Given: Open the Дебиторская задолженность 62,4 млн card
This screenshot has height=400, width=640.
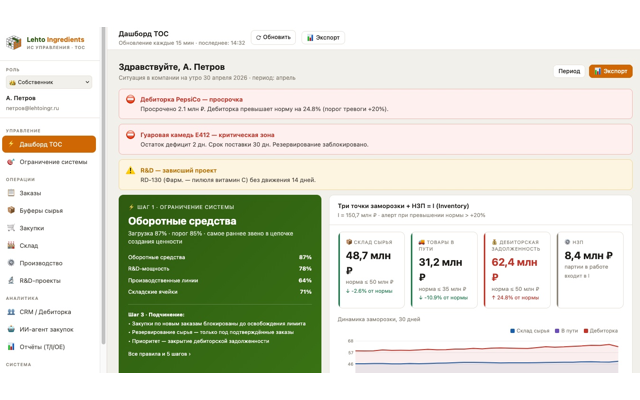Looking at the screenshot, I should coord(517,270).
